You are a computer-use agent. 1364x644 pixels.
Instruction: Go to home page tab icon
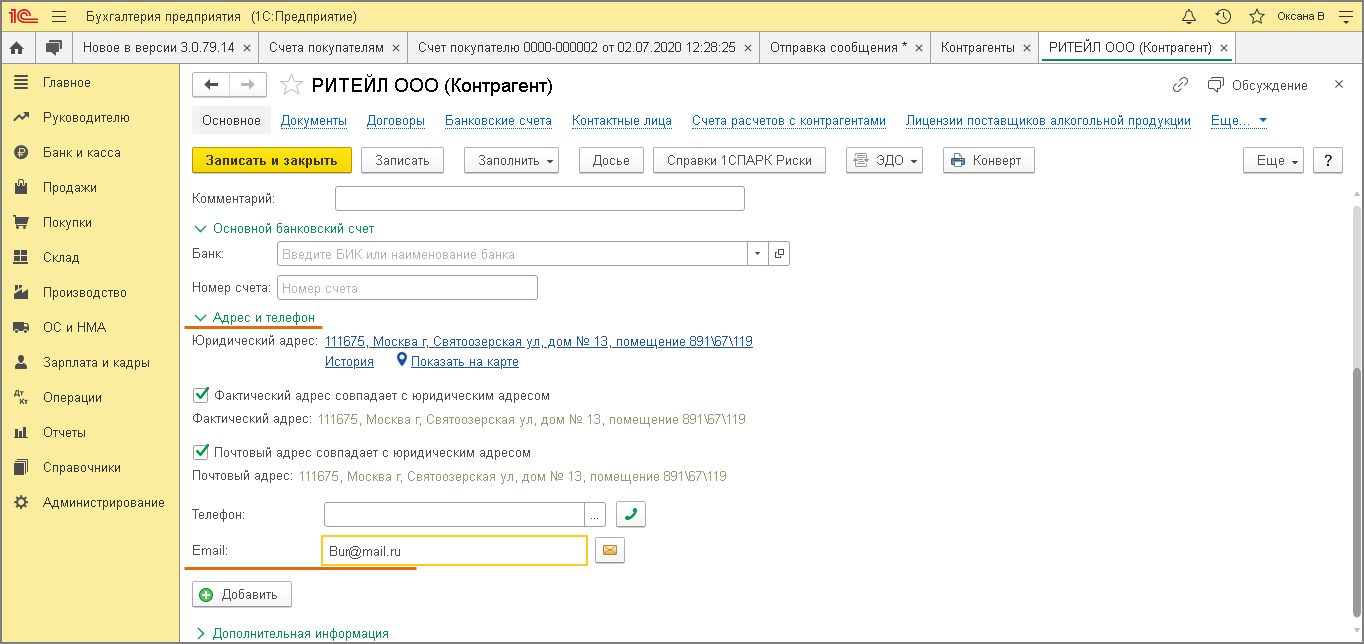(x=16, y=47)
